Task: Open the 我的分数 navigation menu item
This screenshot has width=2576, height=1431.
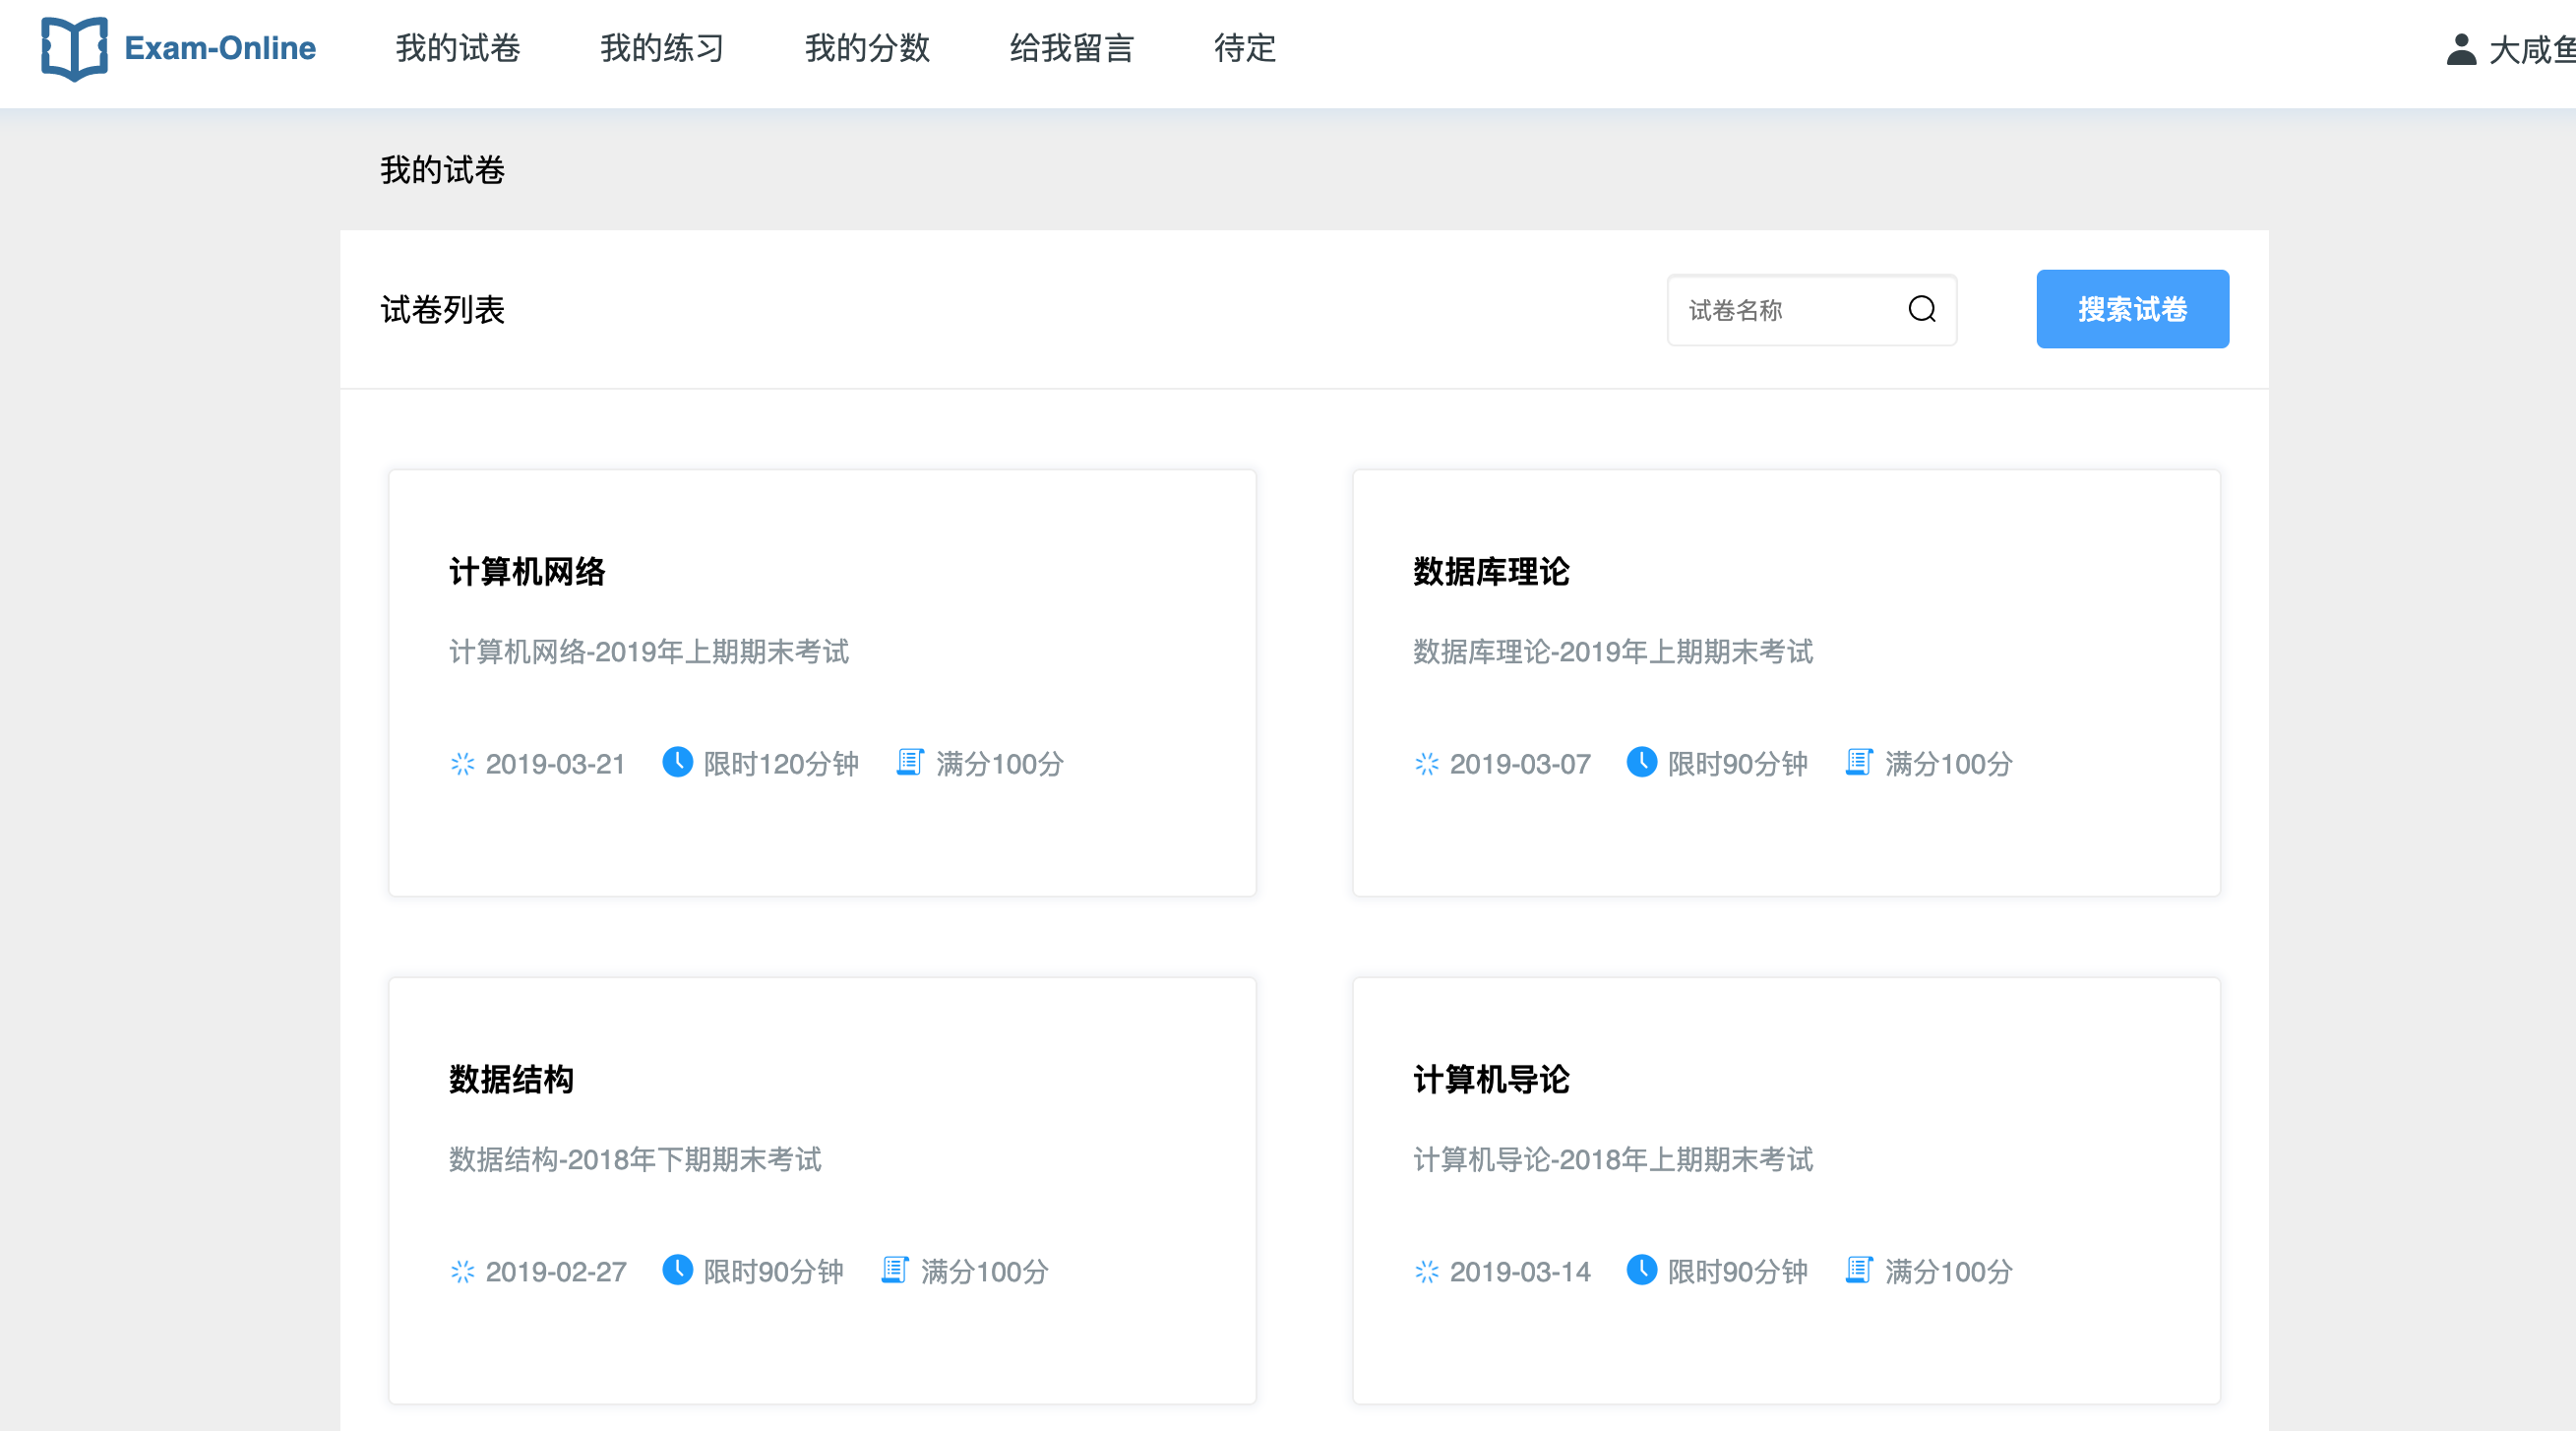Action: click(867, 48)
